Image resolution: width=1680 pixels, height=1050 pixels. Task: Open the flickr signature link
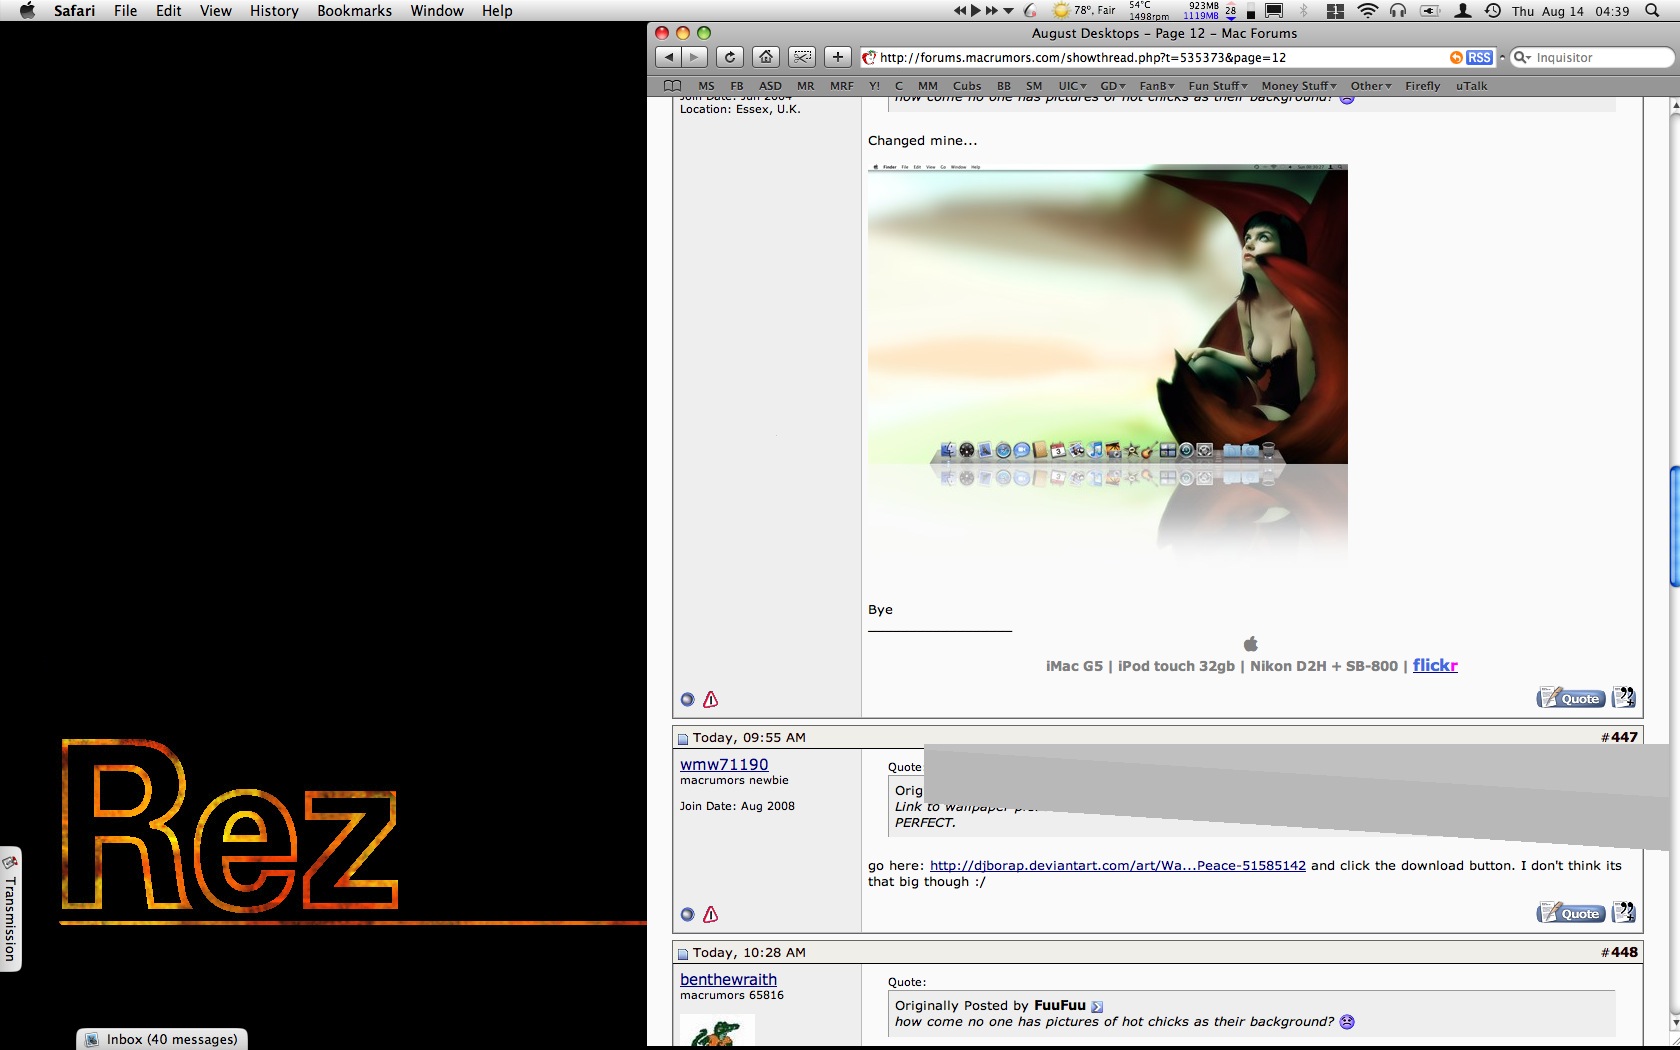tap(1435, 665)
